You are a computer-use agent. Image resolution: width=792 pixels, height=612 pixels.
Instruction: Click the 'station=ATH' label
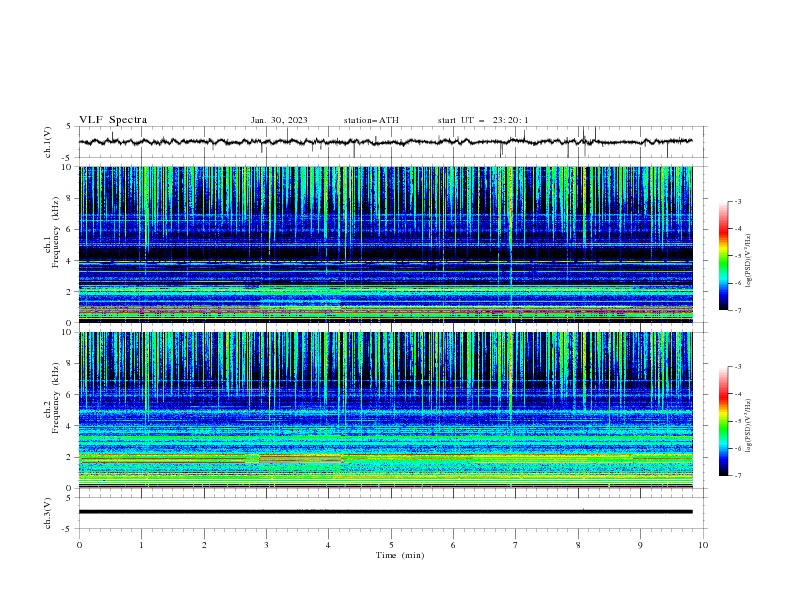371,120
